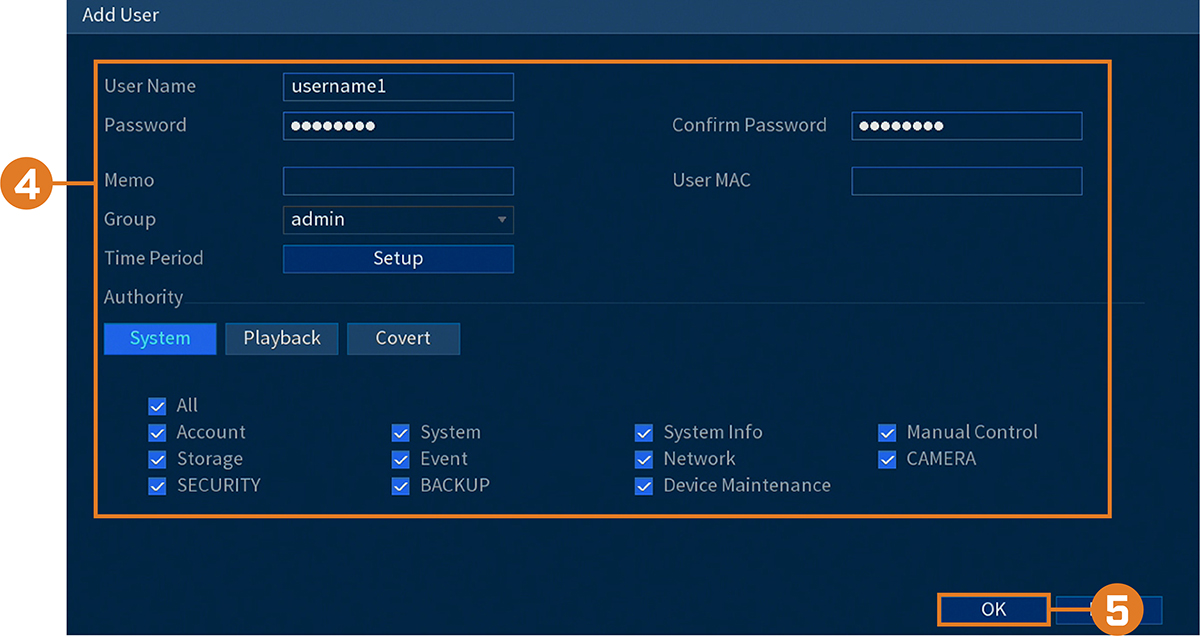Uncheck the Event permission checkbox
The image size is (1200, 643).
400,460
